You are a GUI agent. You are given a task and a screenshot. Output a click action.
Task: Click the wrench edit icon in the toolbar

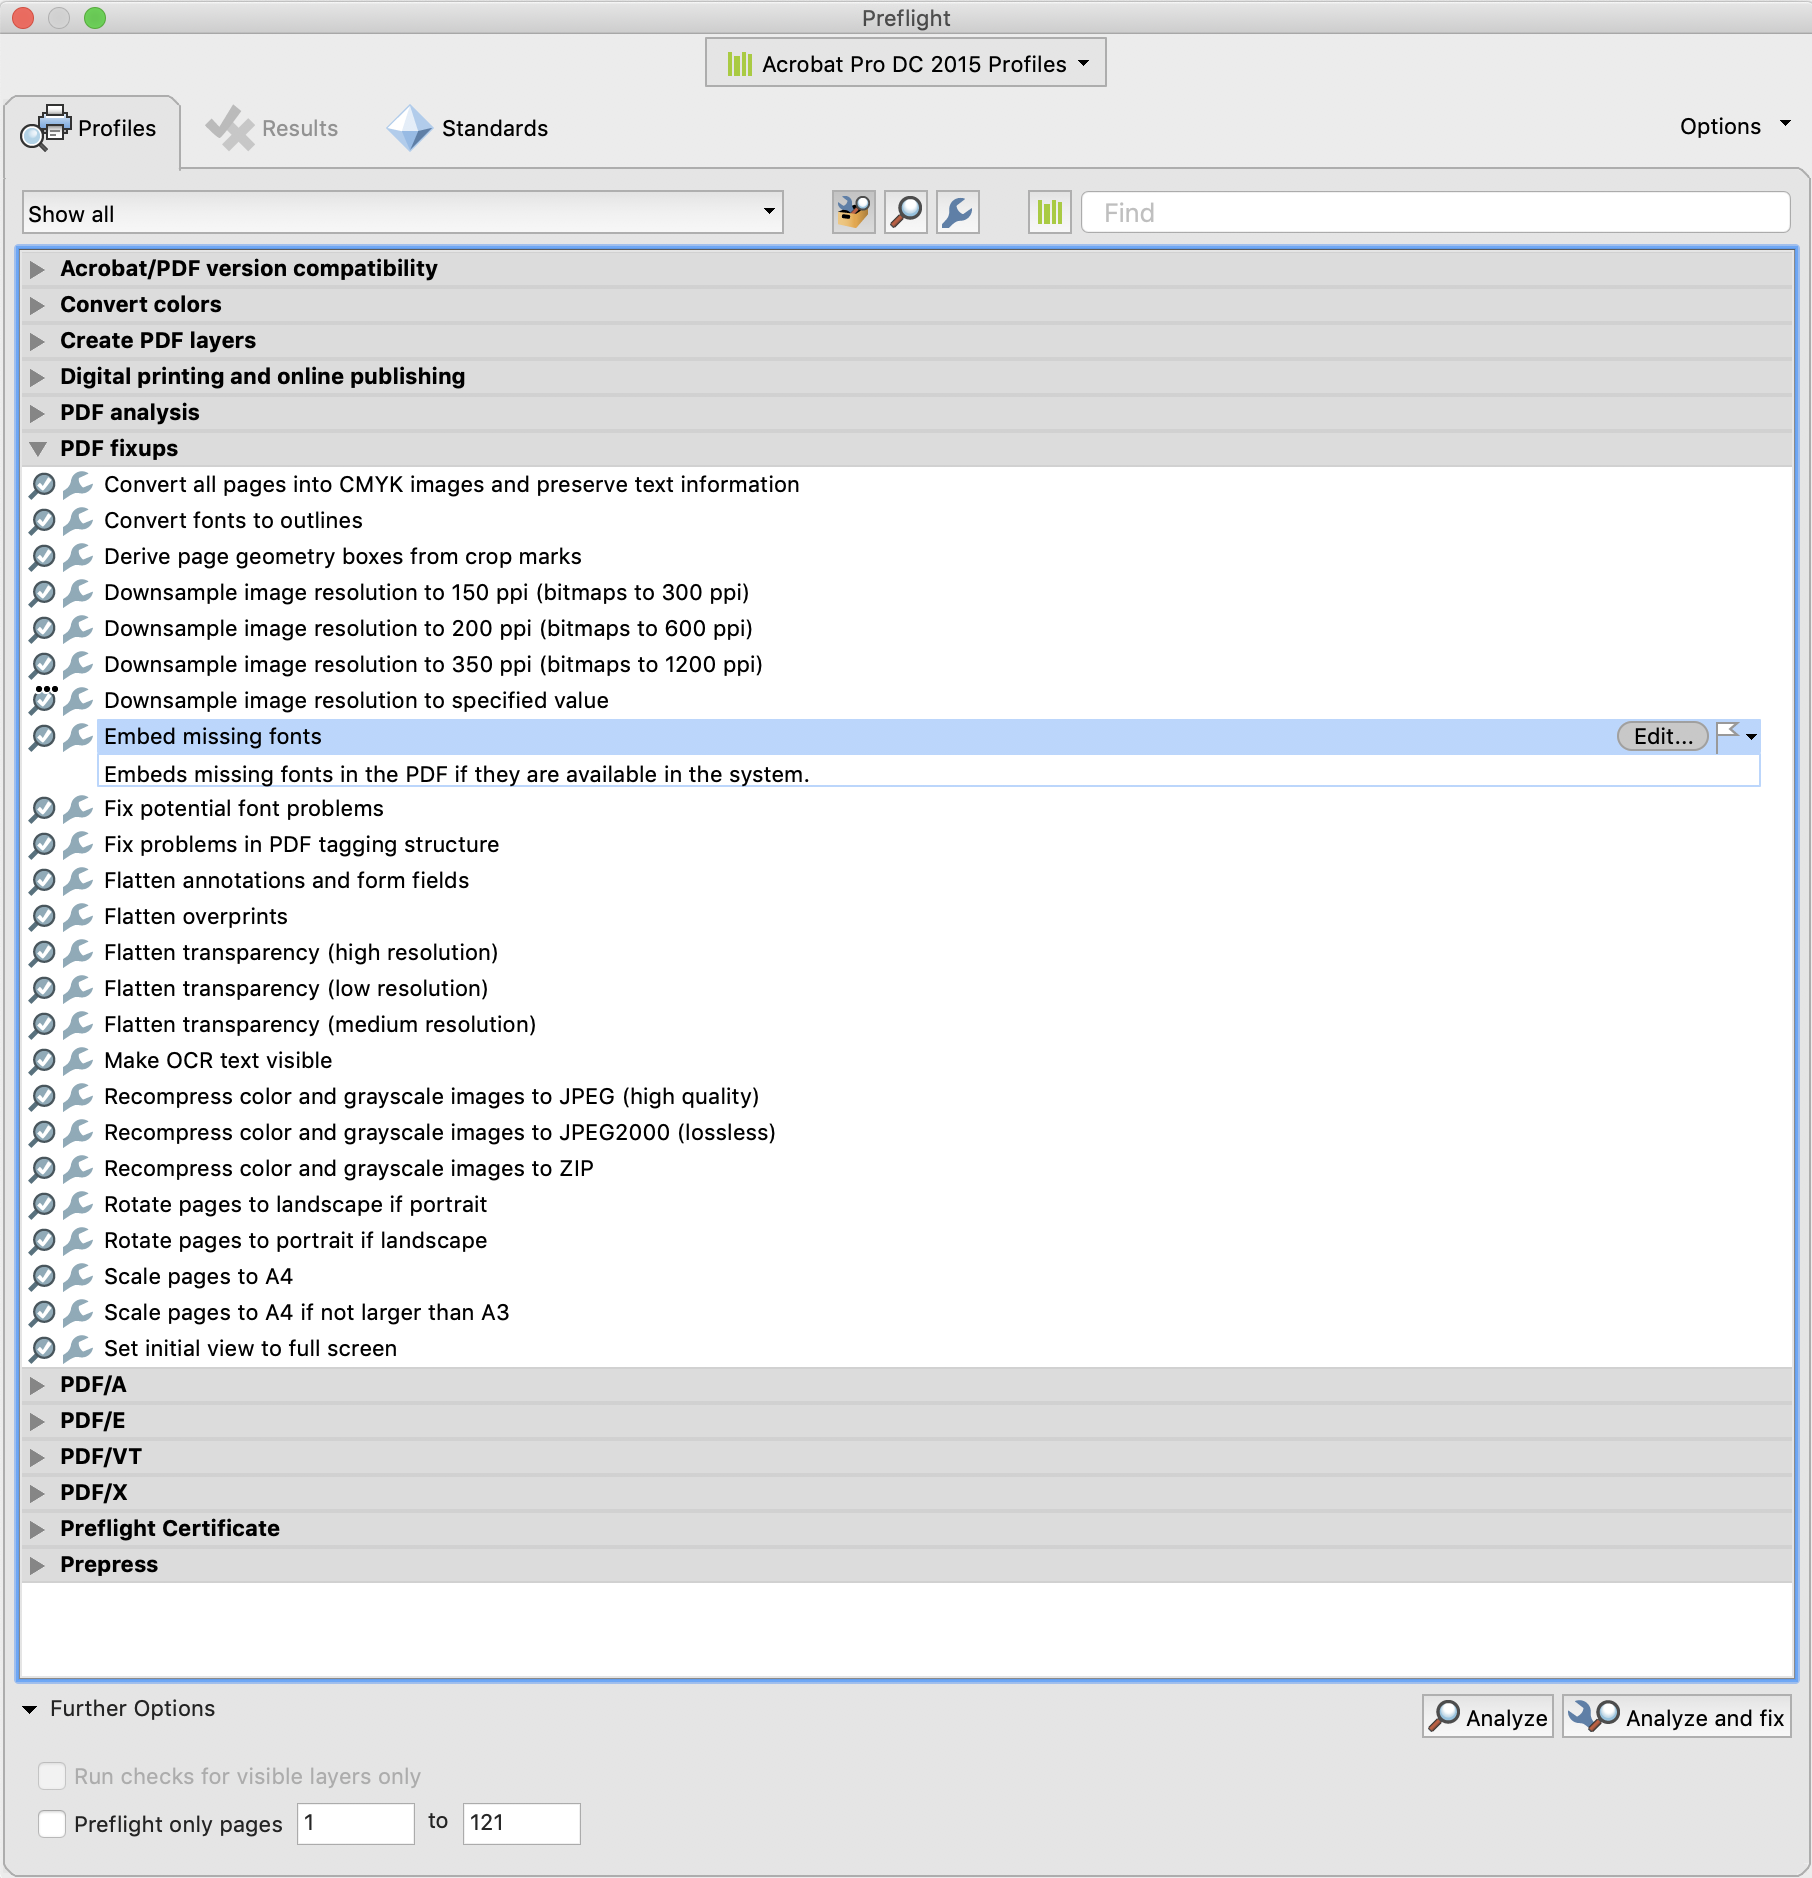click(x=956, y=212)
